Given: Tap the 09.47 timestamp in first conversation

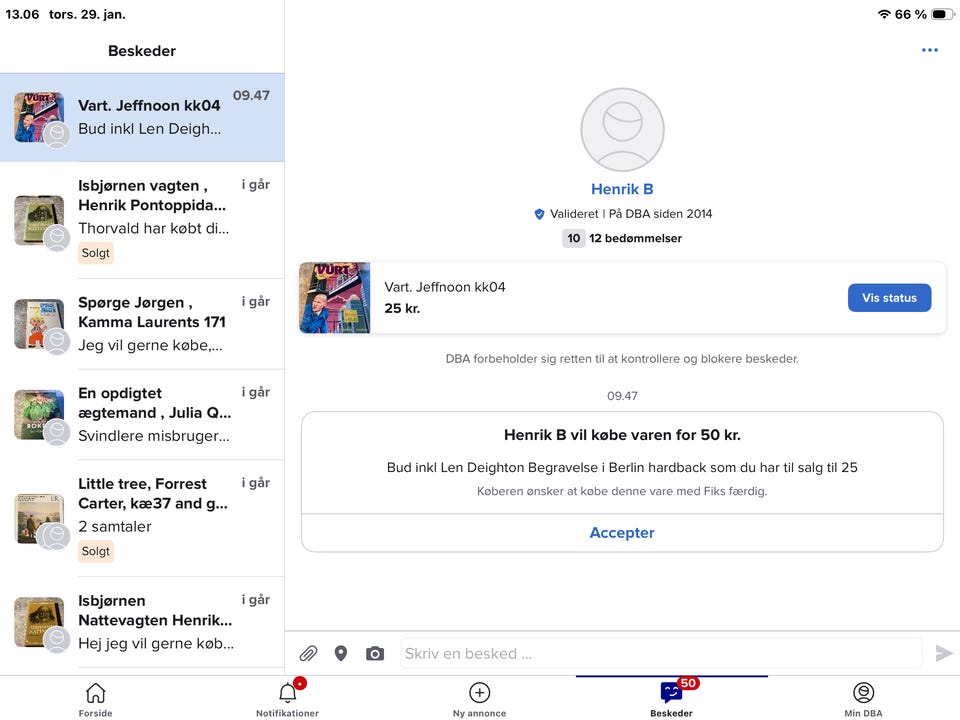Looking at the screenshot, I should 251,96.
